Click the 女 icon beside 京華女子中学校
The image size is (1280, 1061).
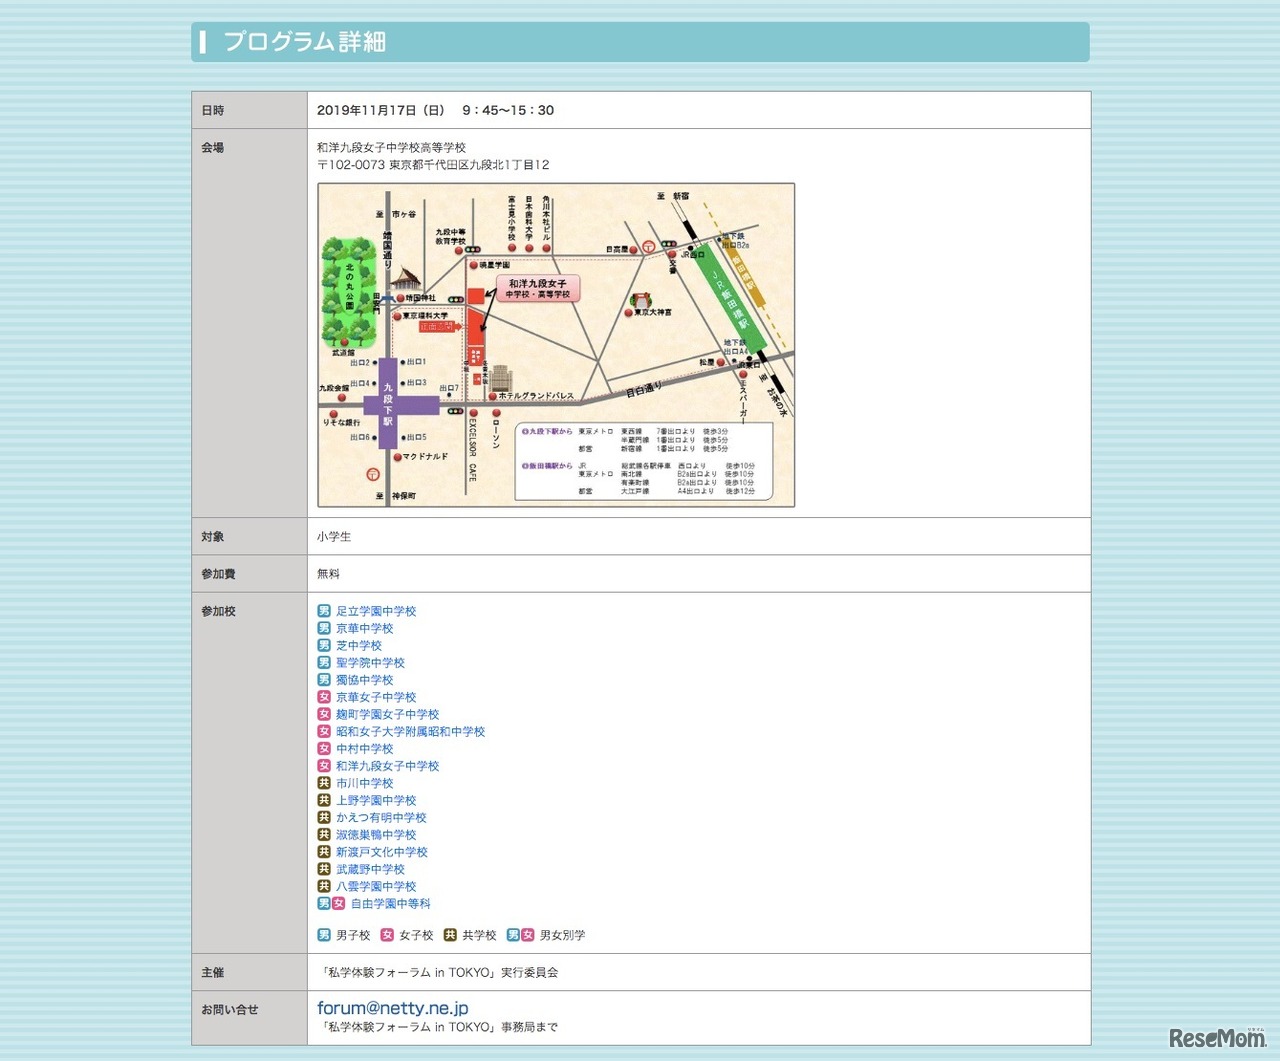(x=324, y=697)
